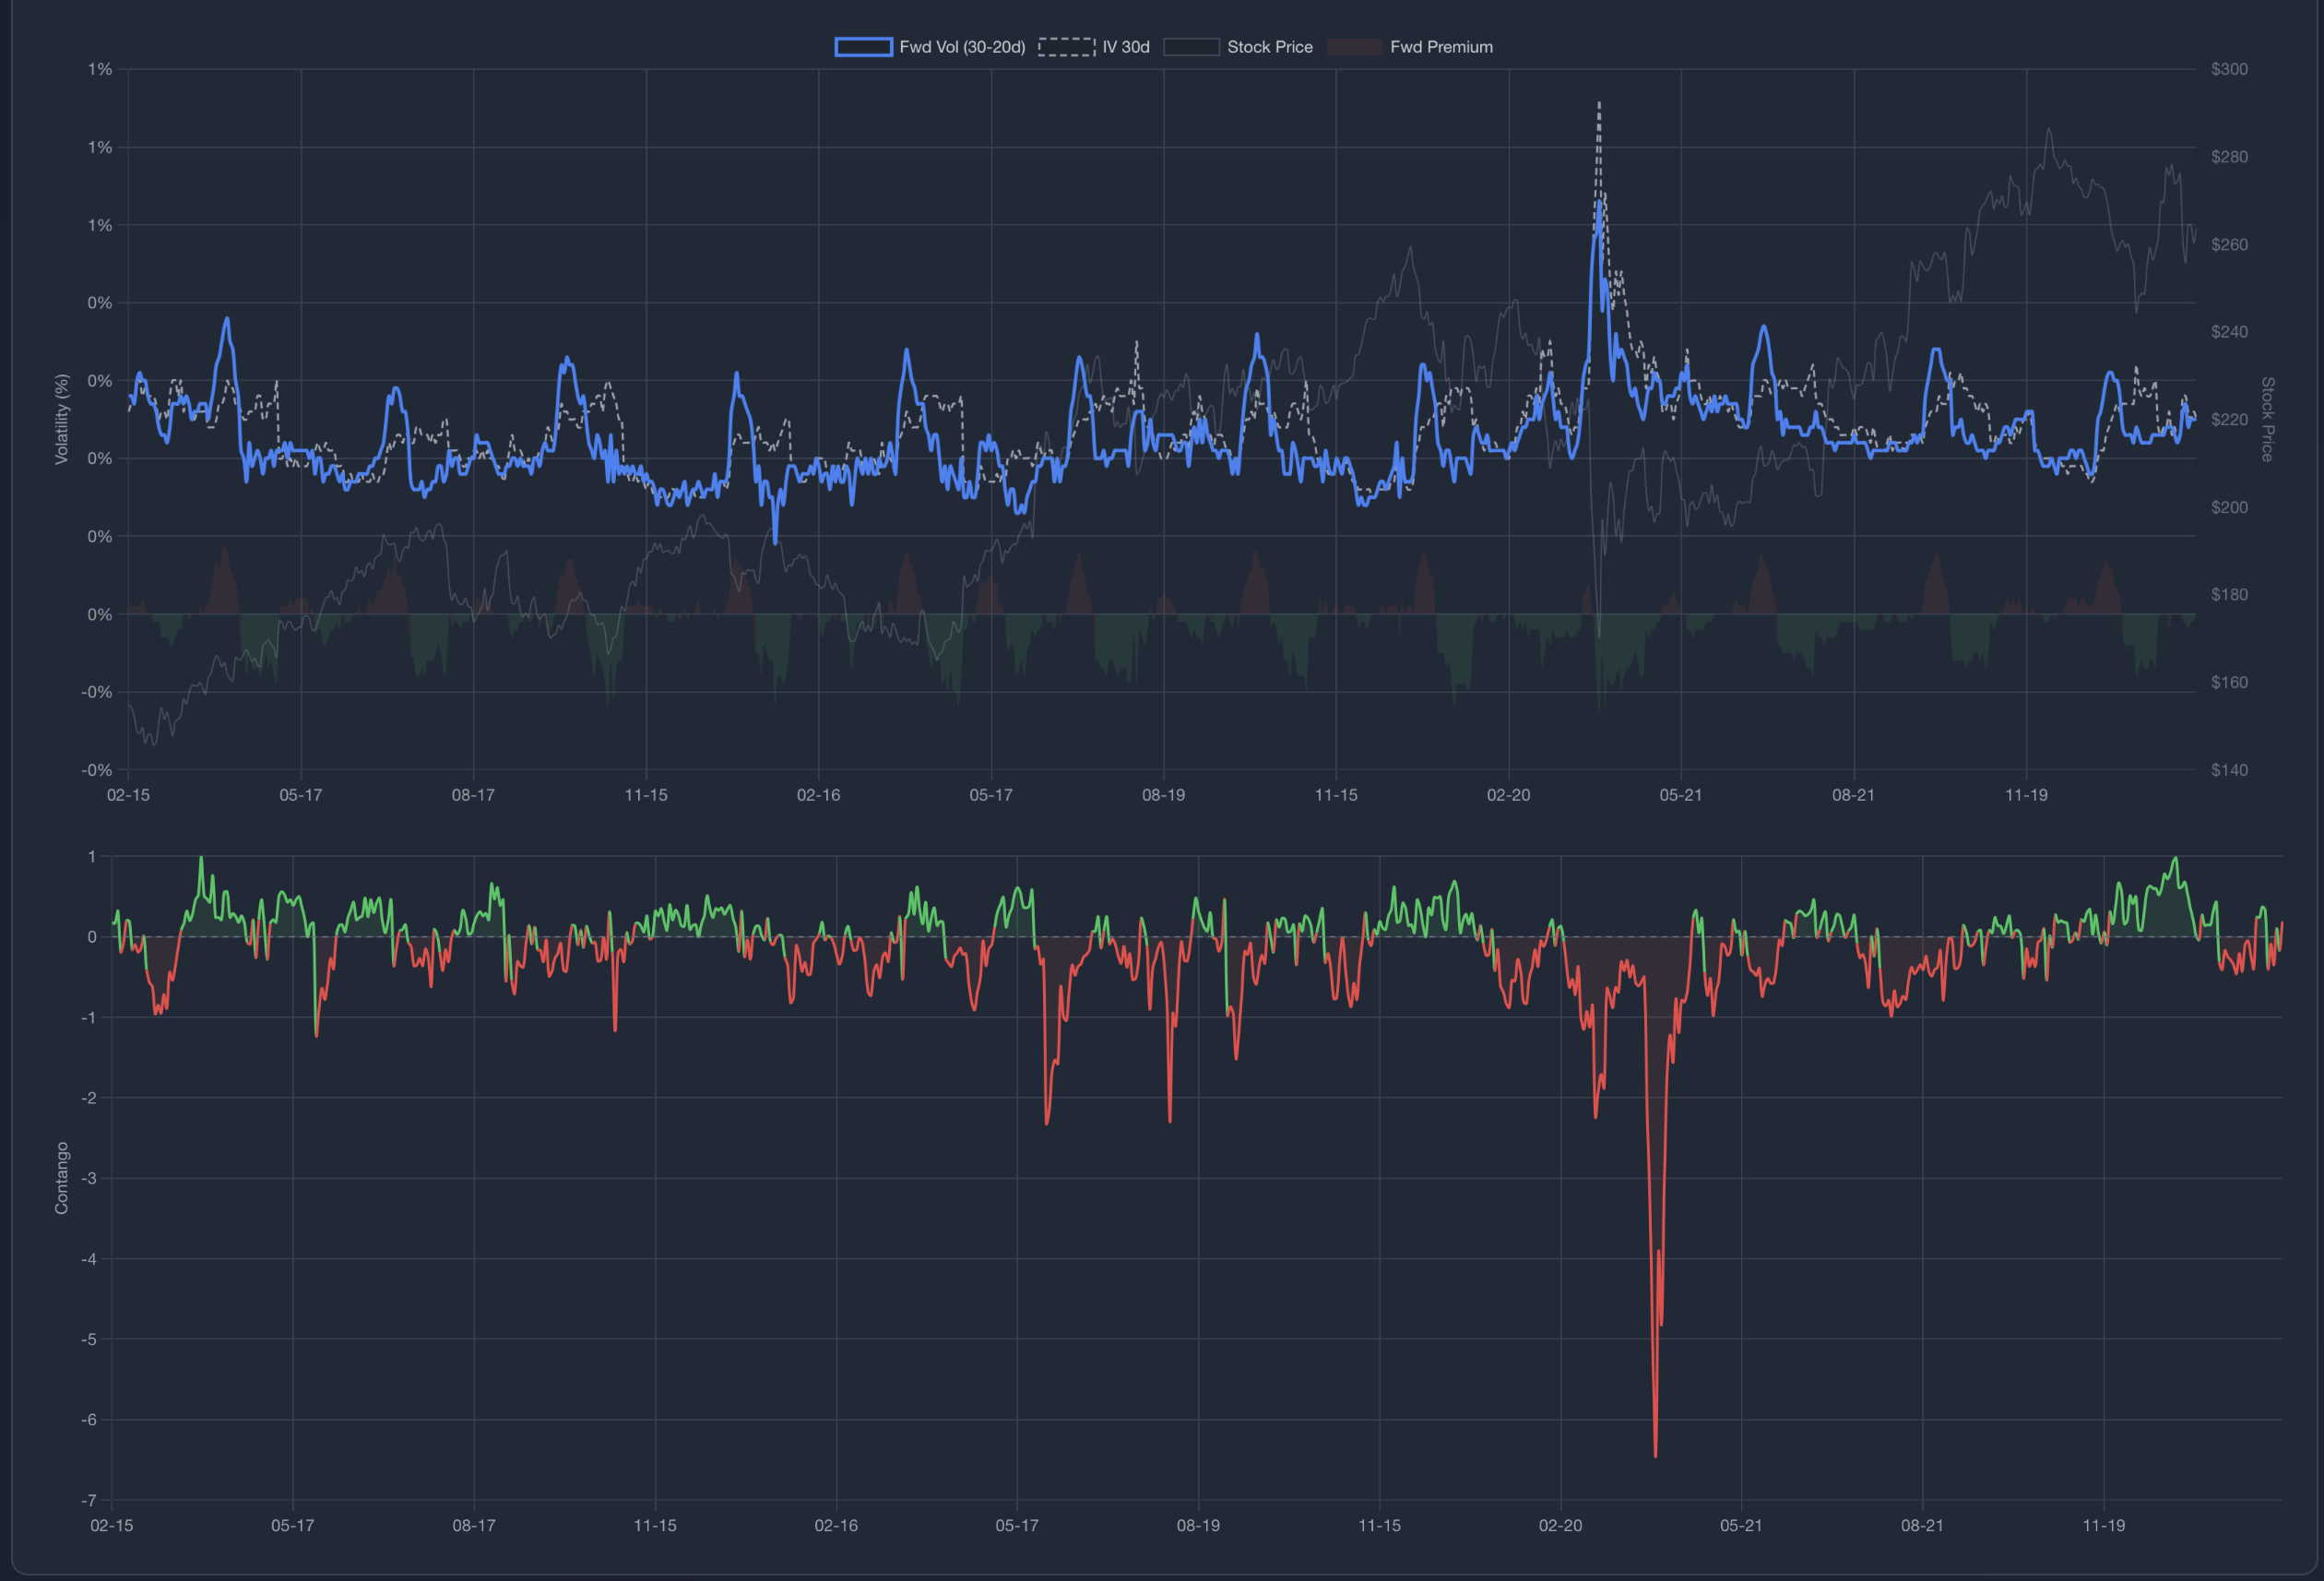This screenshot has height=1581, width=2324.
Task: Click the blue Fwd Vol legend line icon
Action: pyautogui.click(x=864, y=46)
